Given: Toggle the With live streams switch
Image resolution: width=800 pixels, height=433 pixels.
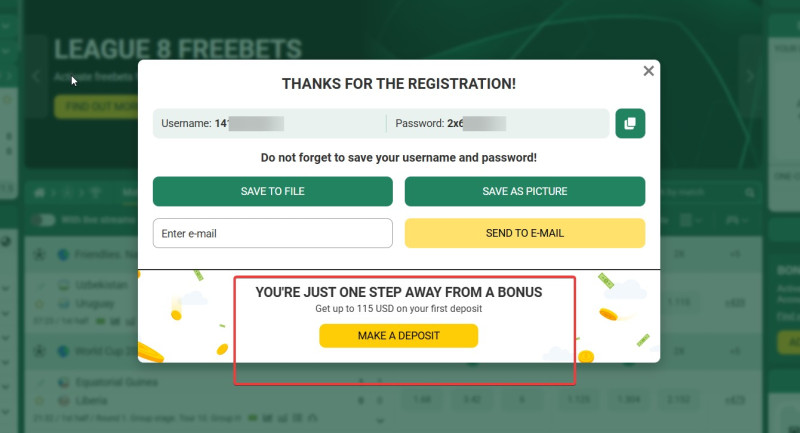Looking at the screenshot, I should [x=44, y=219].
